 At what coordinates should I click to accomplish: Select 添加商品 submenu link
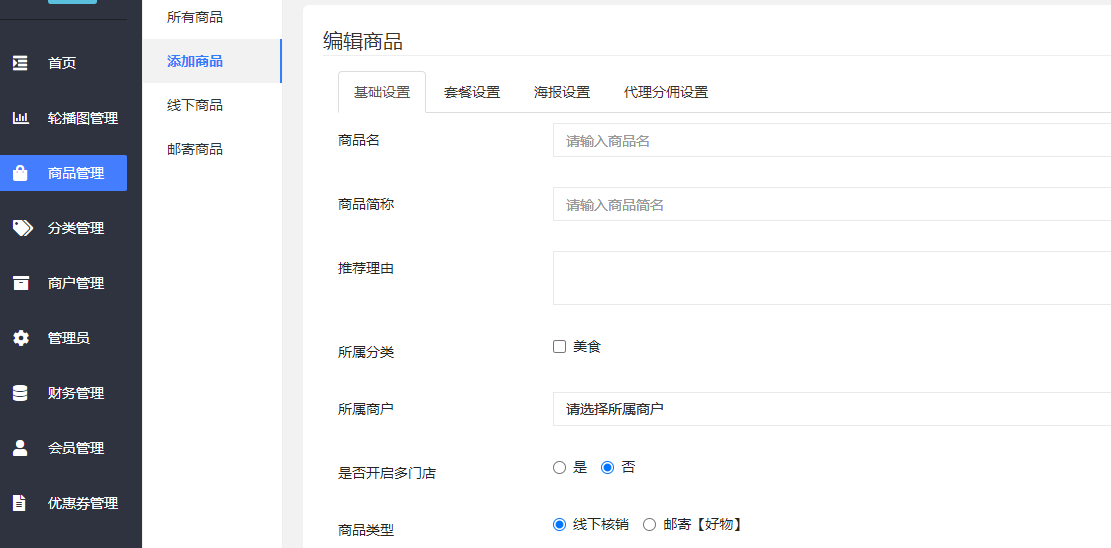pyautogui.click(x=212, y=61)
